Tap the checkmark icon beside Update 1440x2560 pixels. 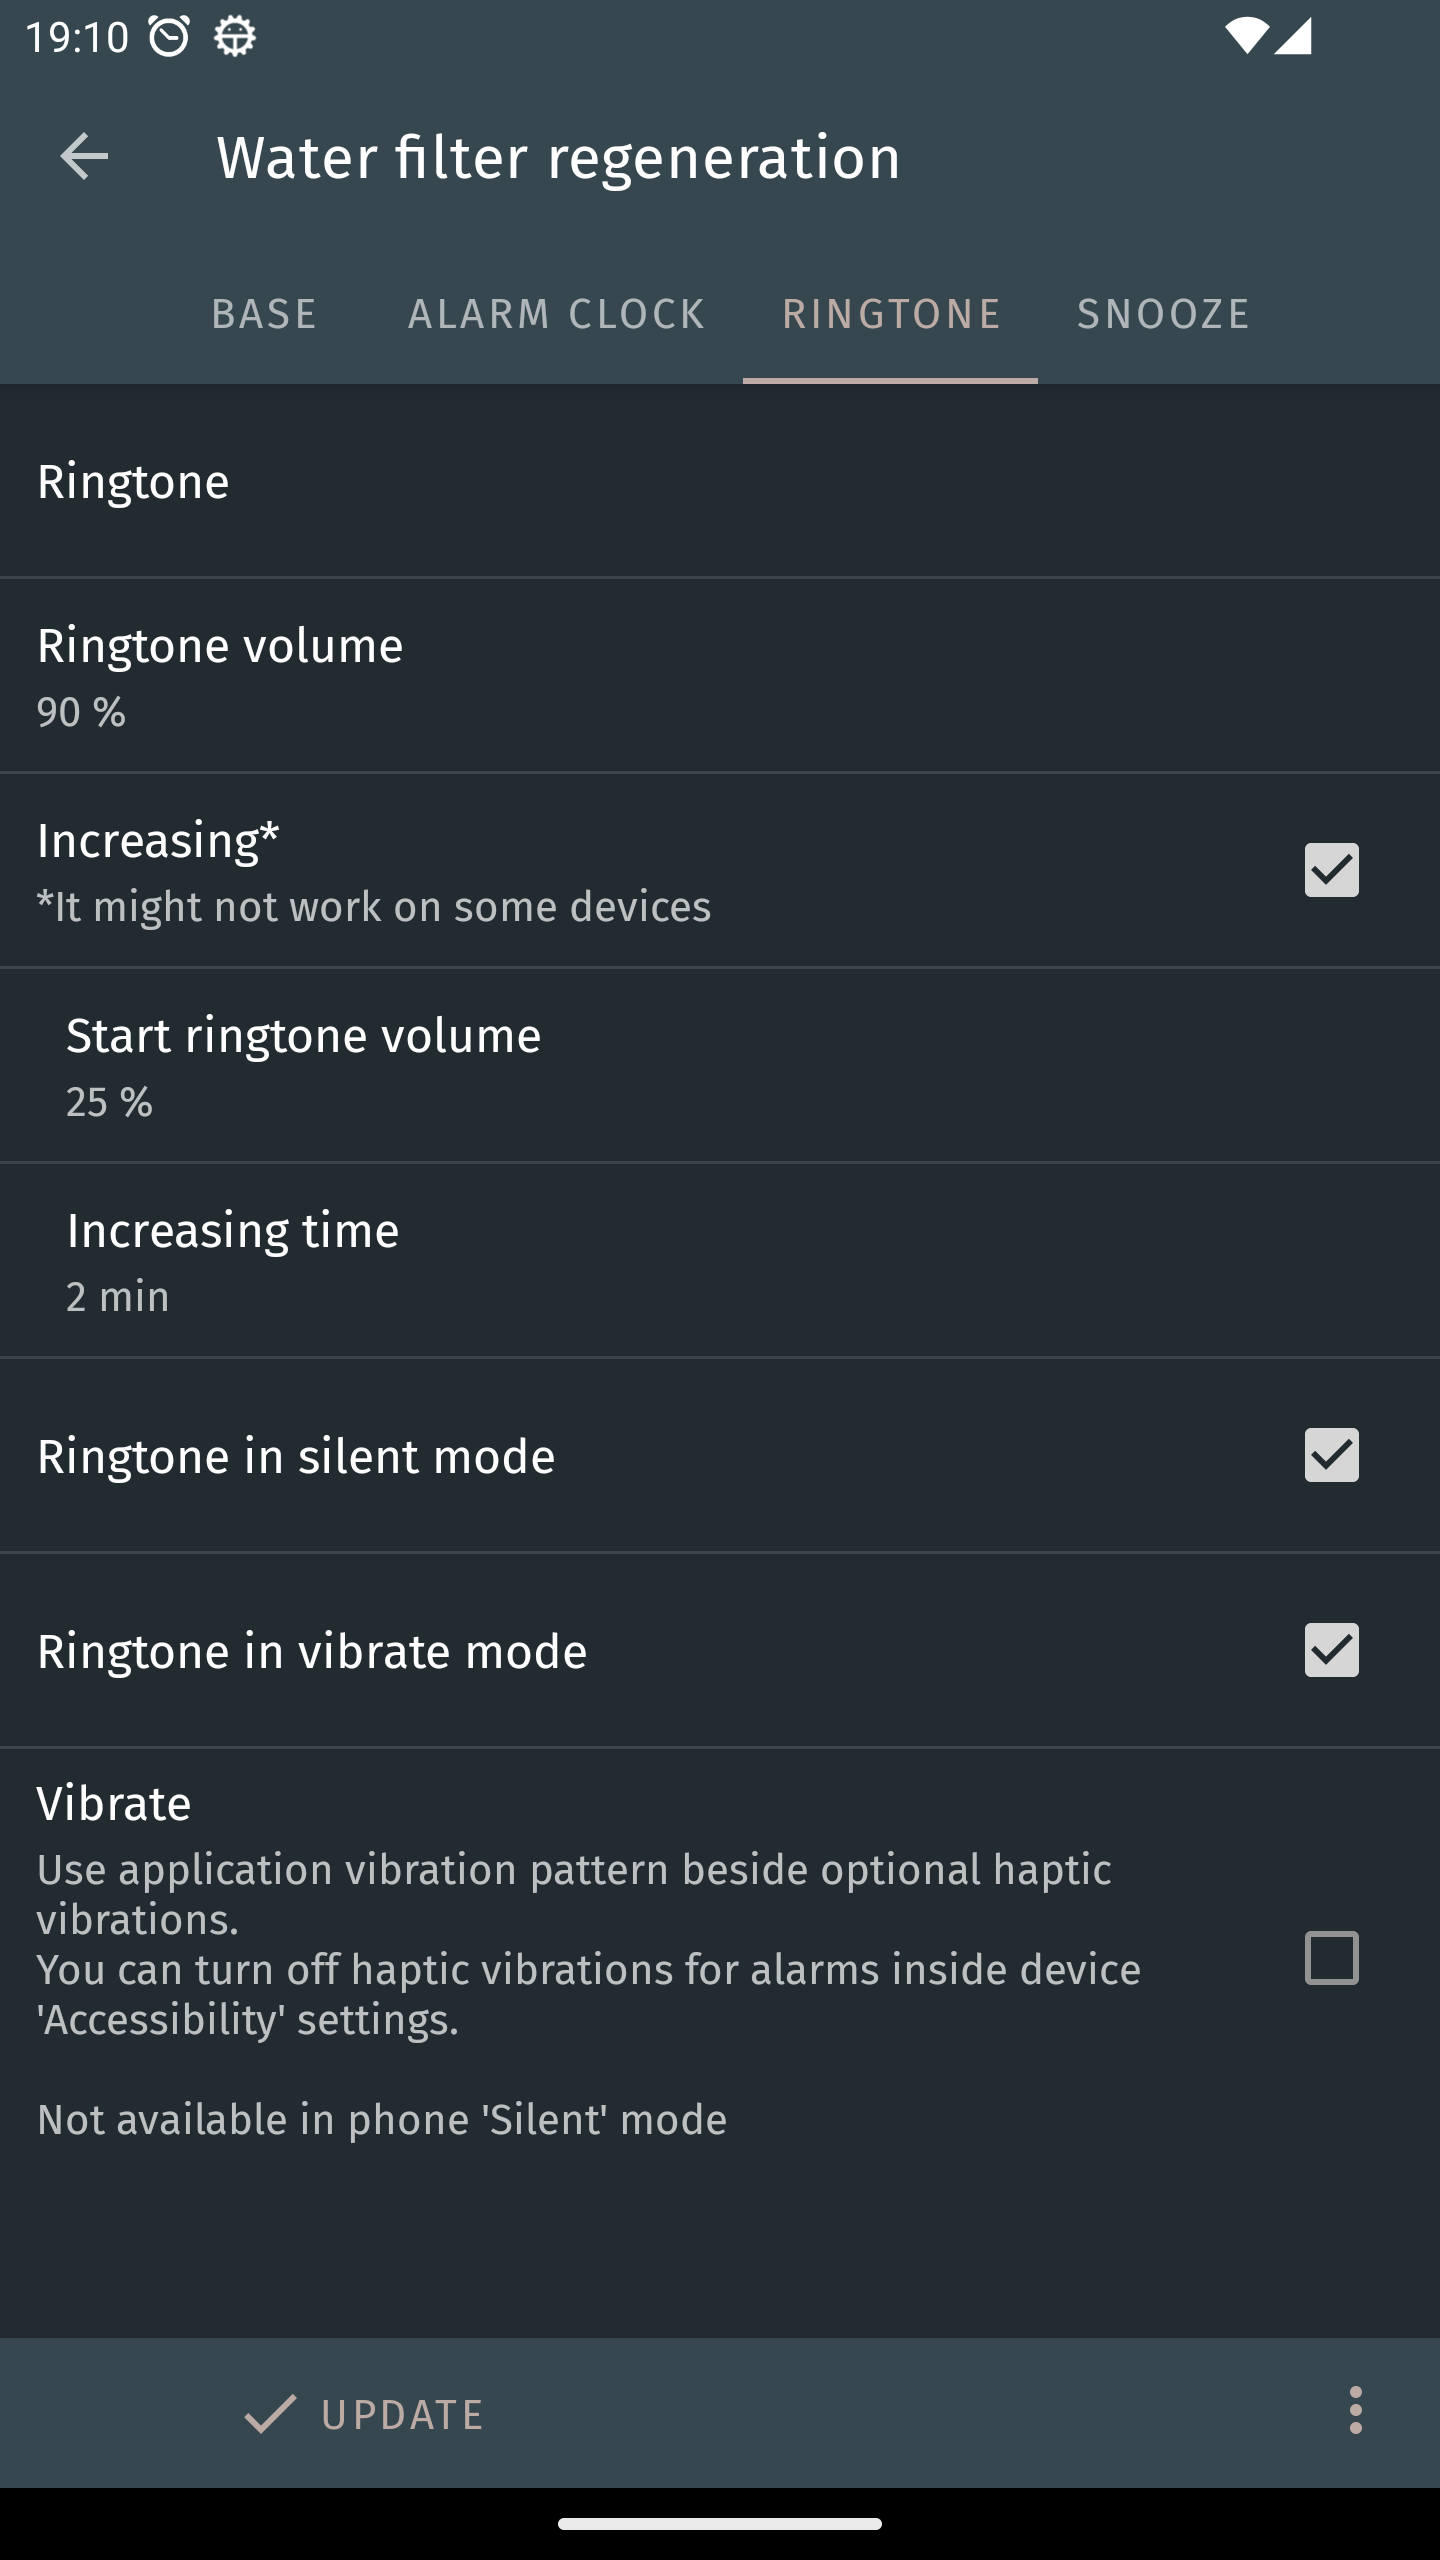point(270,2413)
